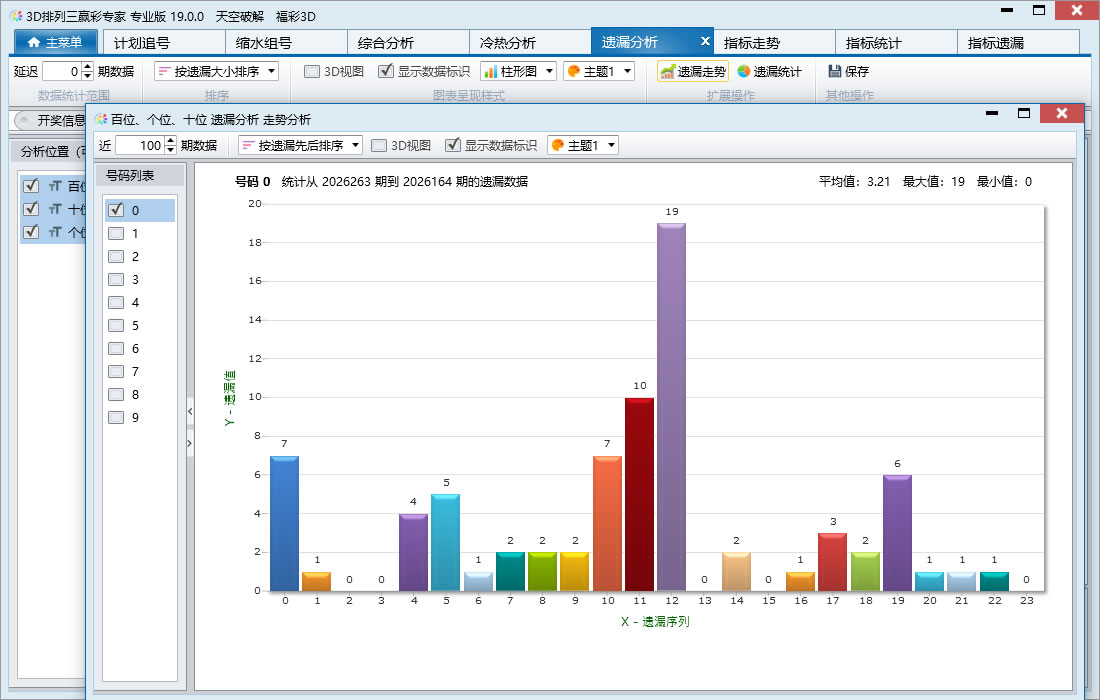The height and width of the screenshot is (700, 1100).
Task: Expand the 按遗漏大小排序 dropdown
Action: [x=271, y=72]
